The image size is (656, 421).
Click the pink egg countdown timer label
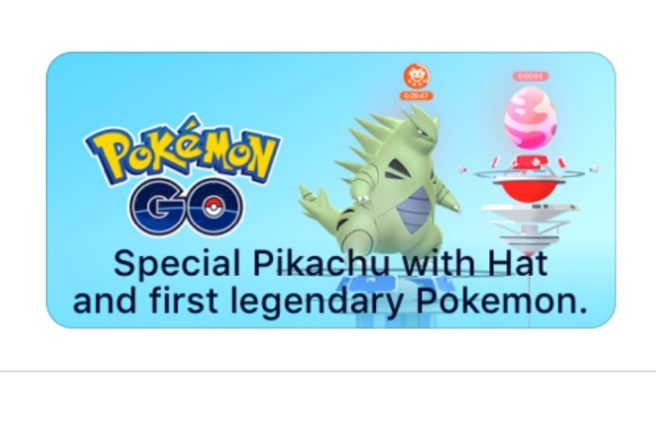point(530,76)
